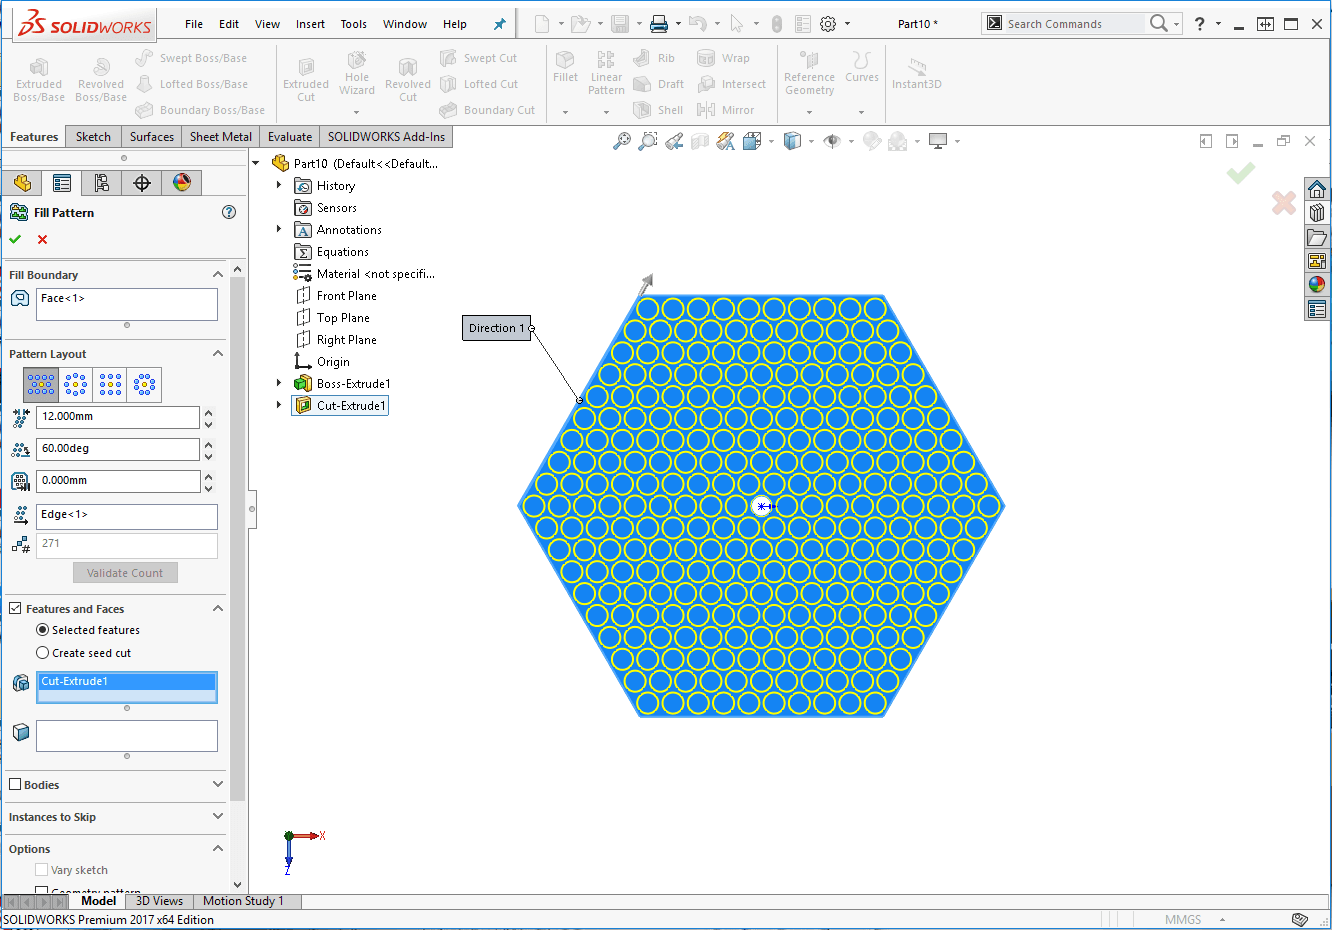Click the DimXpertManager crosshair tab icon

point(142,182)
